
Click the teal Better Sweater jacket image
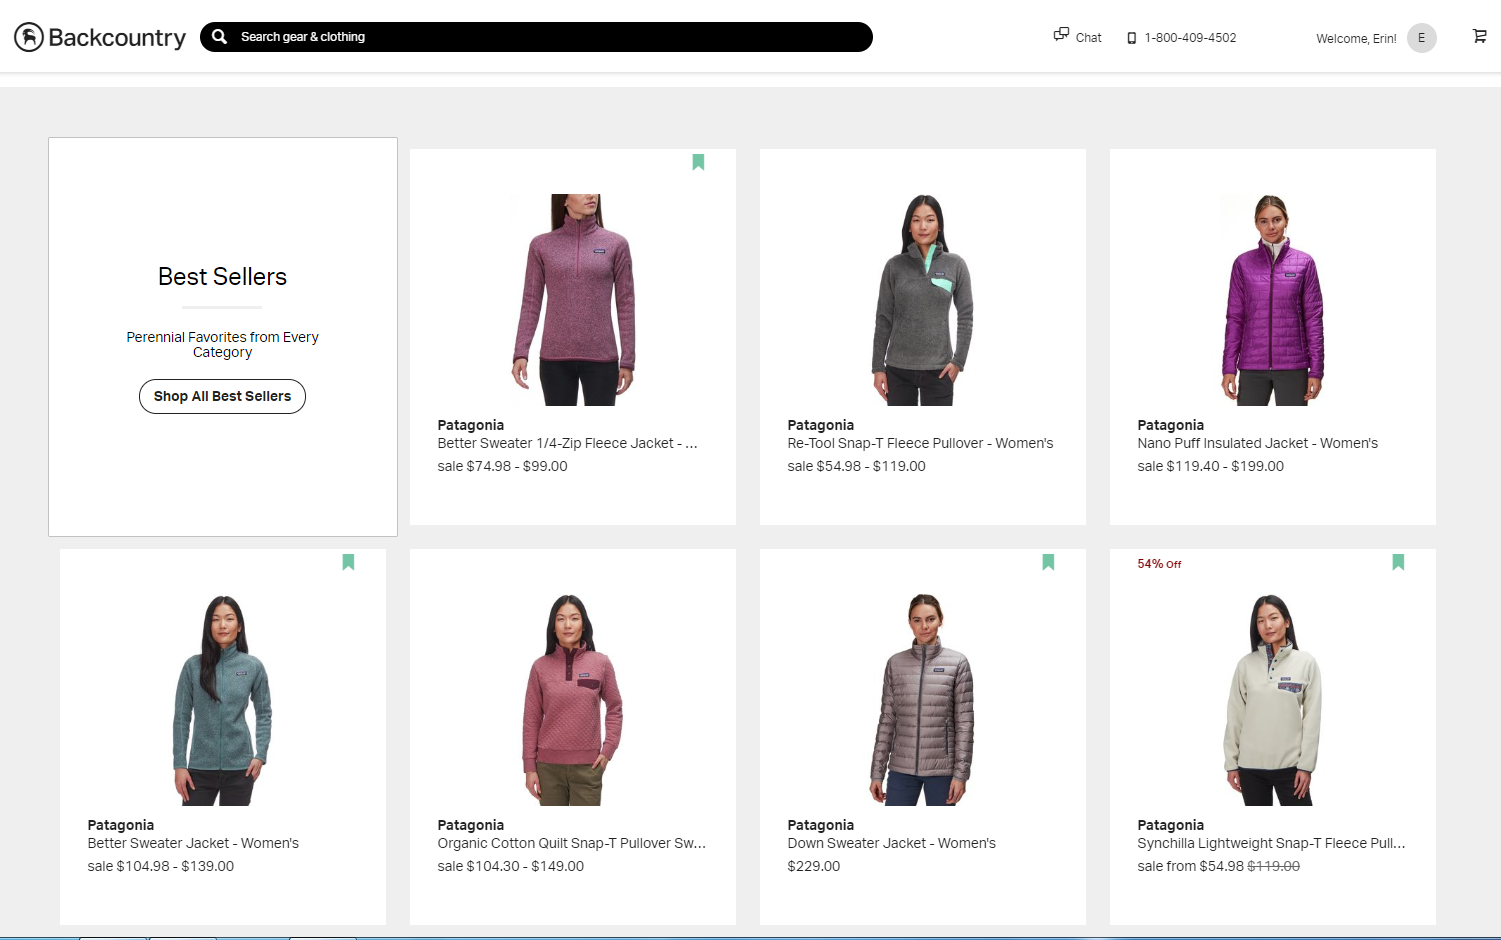click(223, 700)
